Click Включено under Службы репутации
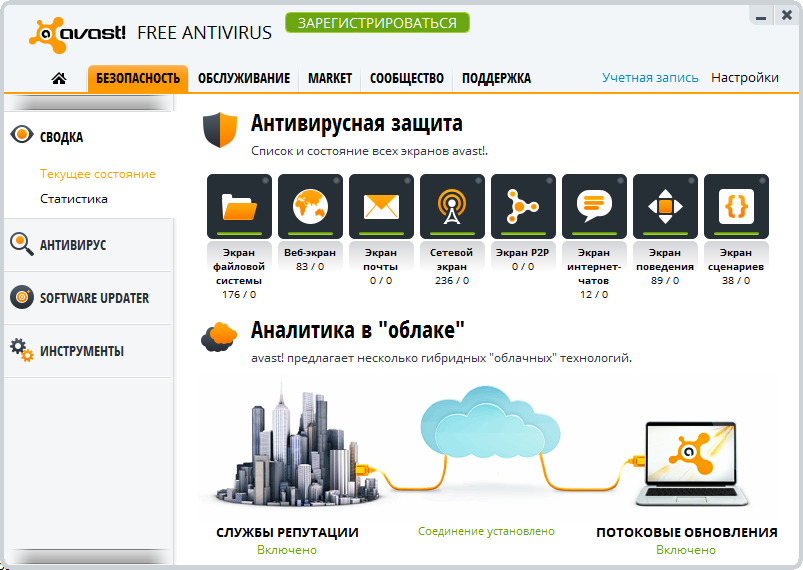 click(x=287, y=550)
